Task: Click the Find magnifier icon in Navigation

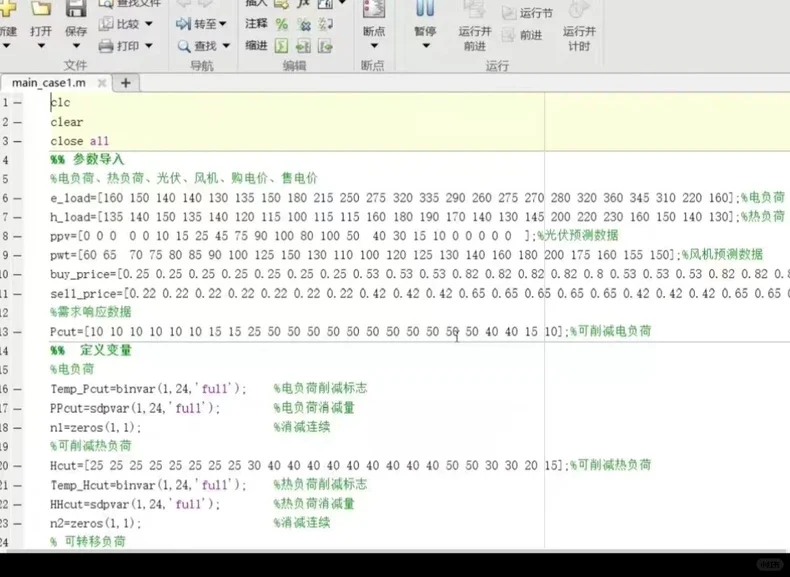Action: 184,46
